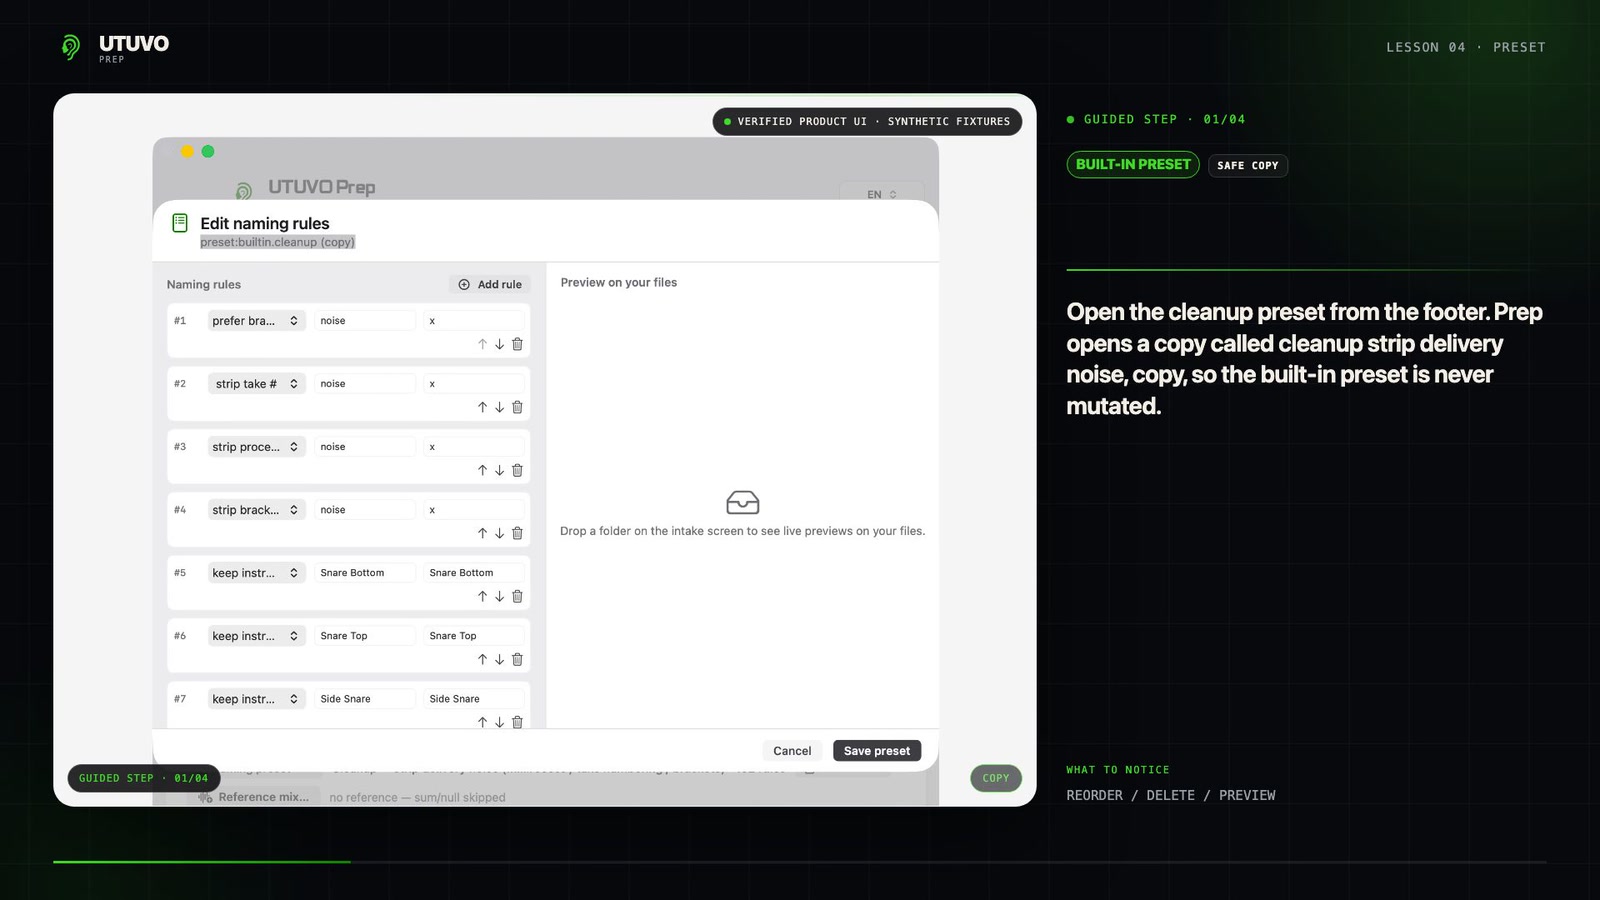The width and height of the screenshot is (1600, 900).
Task: Edit the second Snare Bottom field in rule #5
Action: (474, 573)
